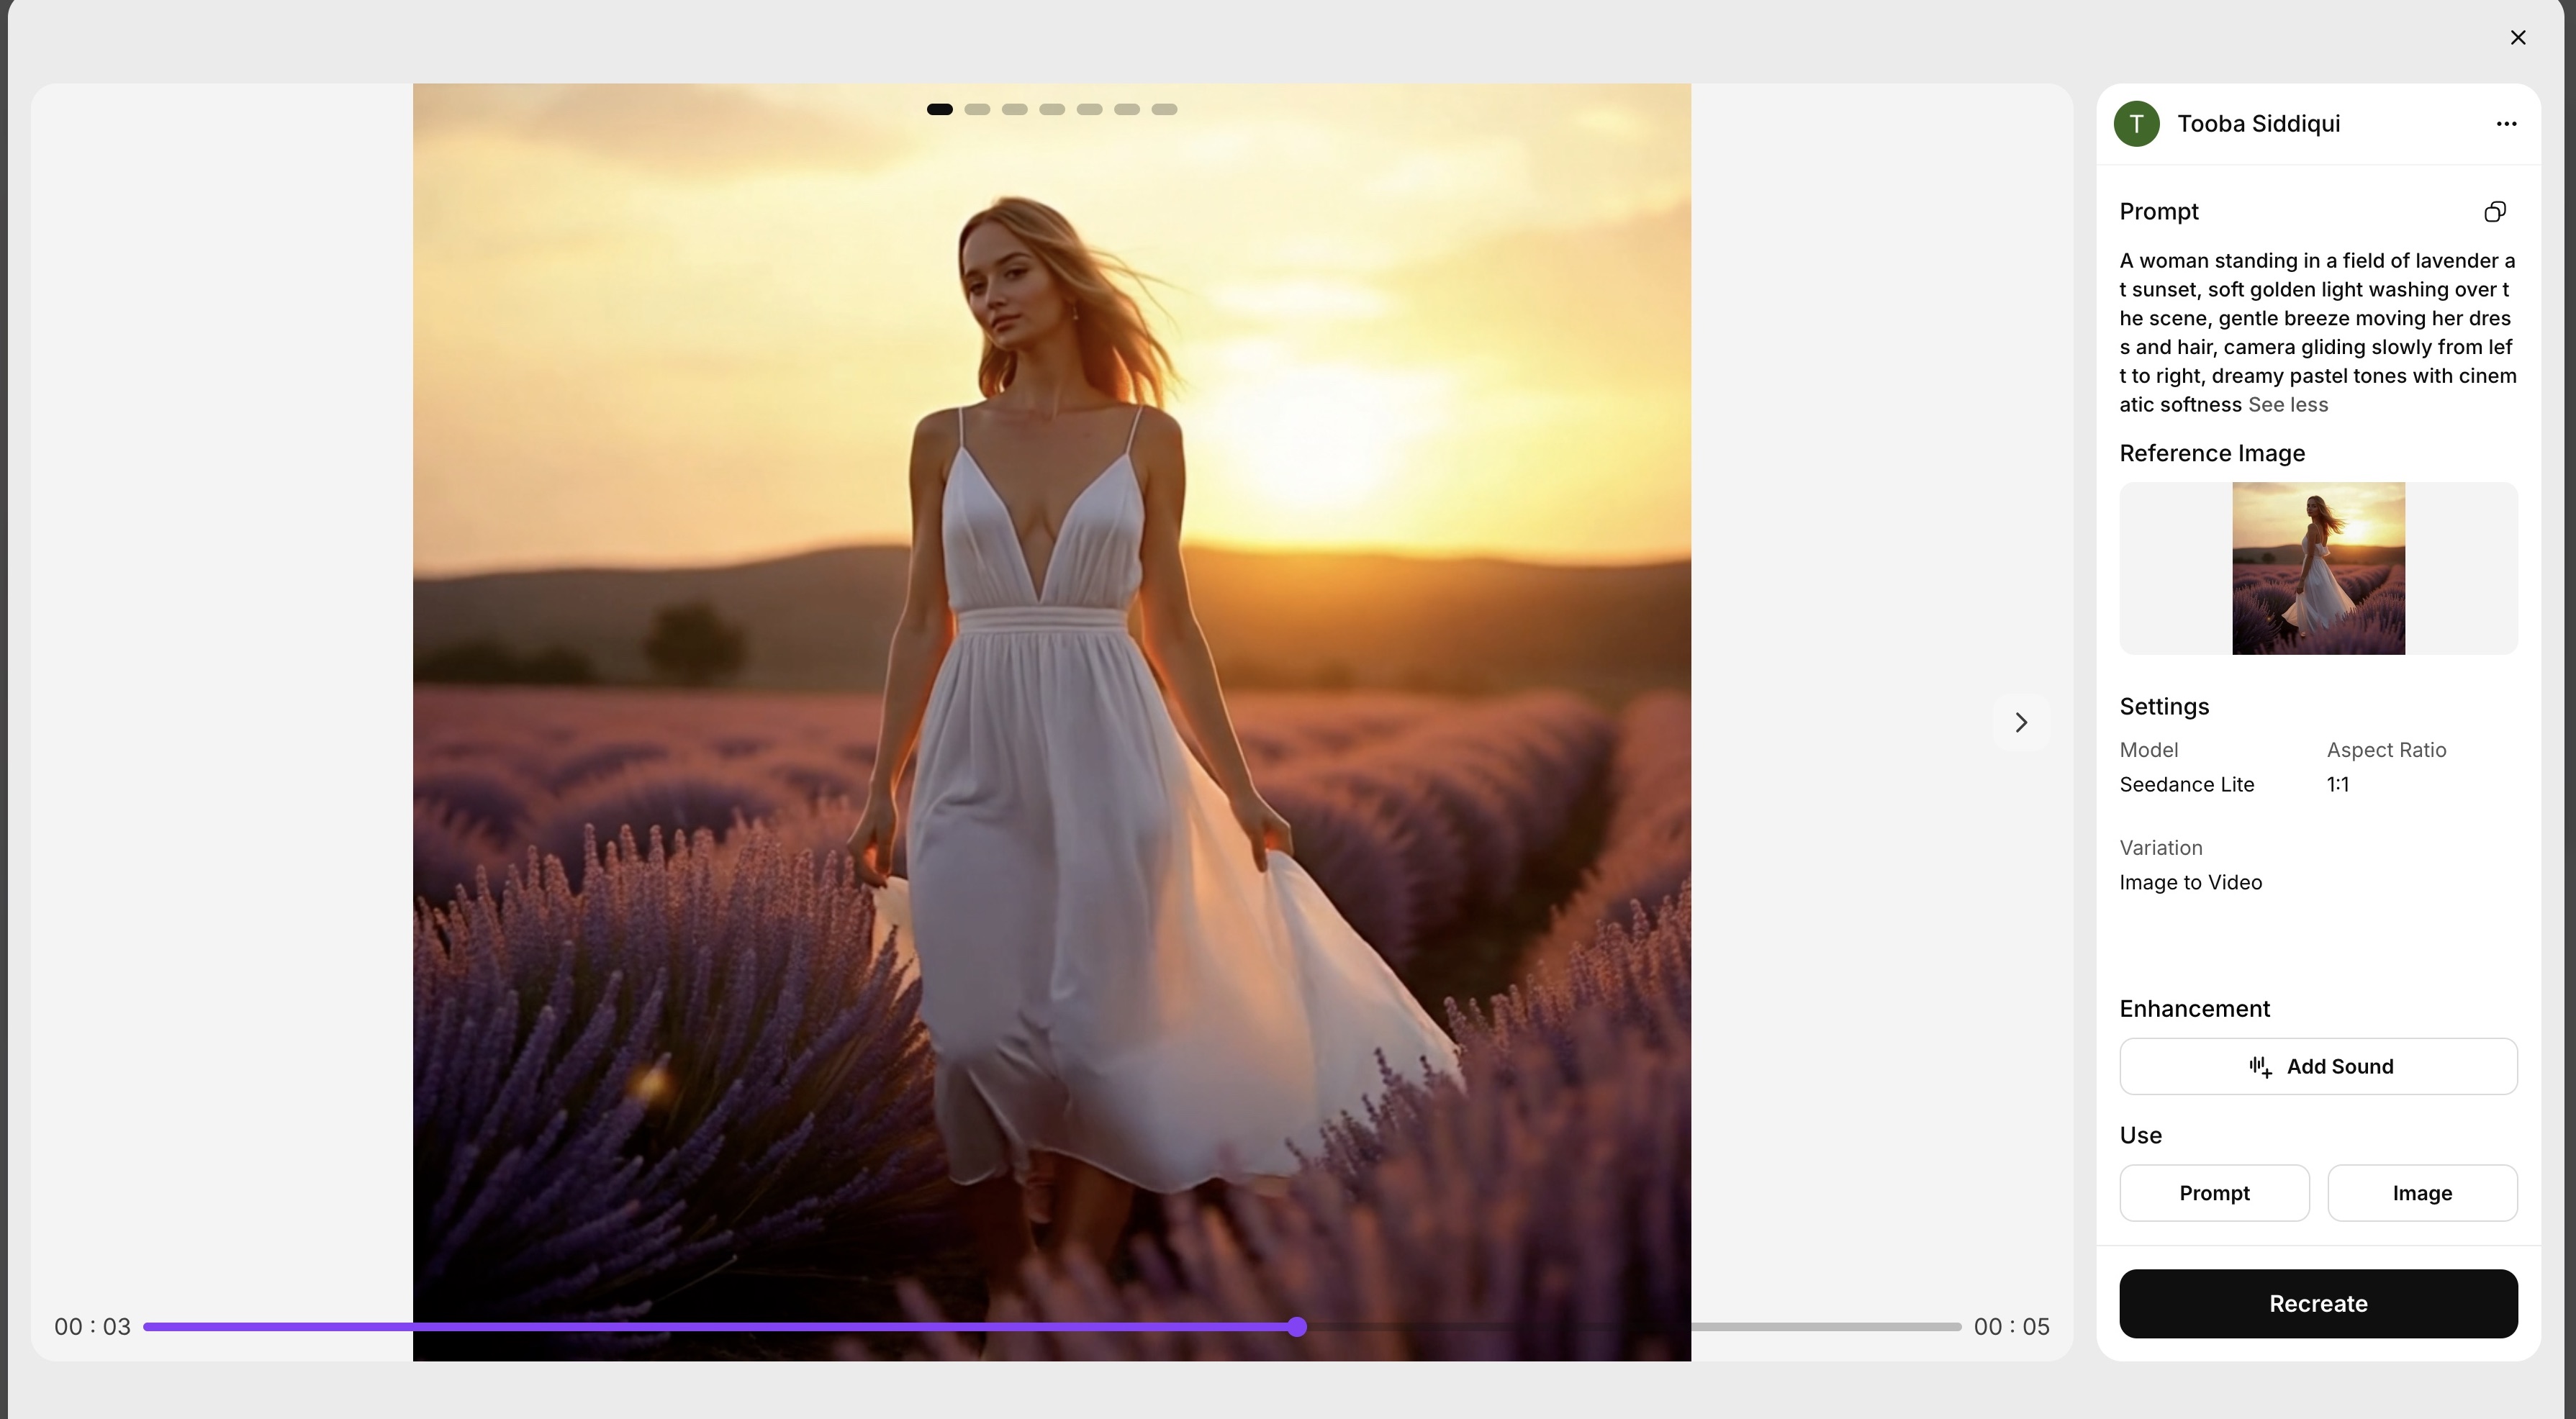The image size is (2576, 1419).
Task: Click the Use section heading
Action: (2140, 1136)
